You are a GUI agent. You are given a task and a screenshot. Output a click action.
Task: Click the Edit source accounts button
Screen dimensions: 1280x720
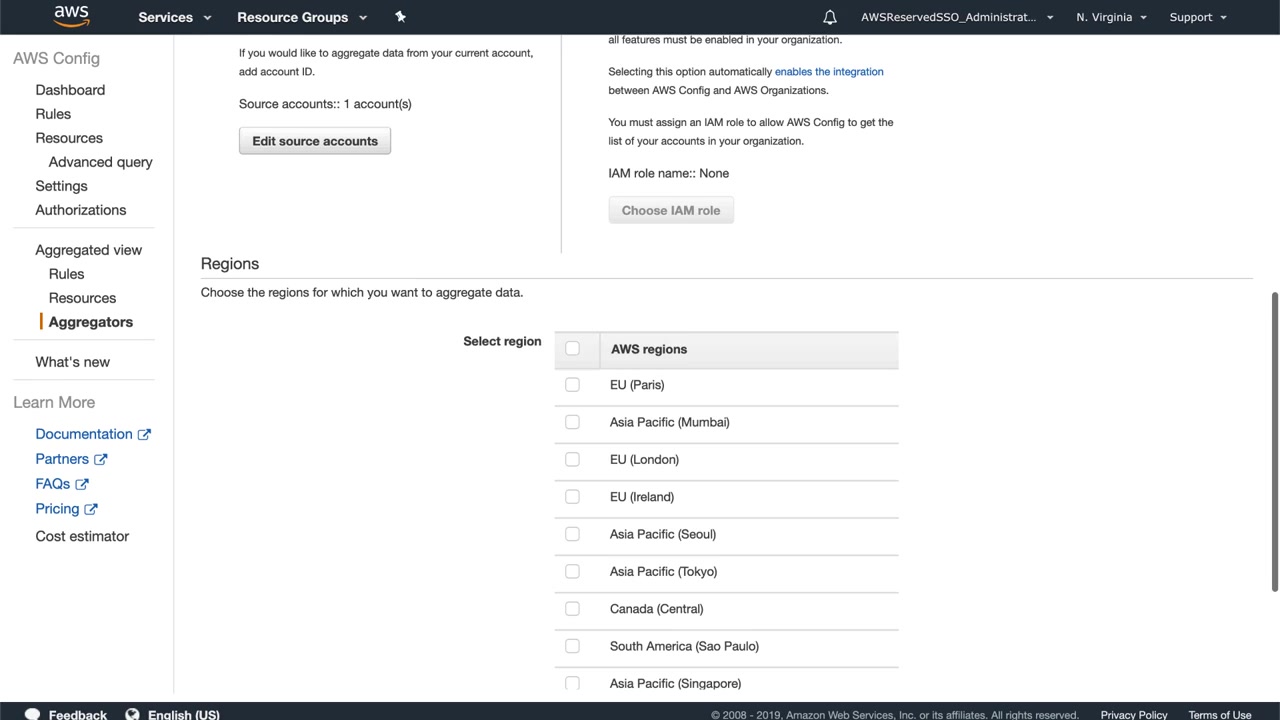(315, 141)
